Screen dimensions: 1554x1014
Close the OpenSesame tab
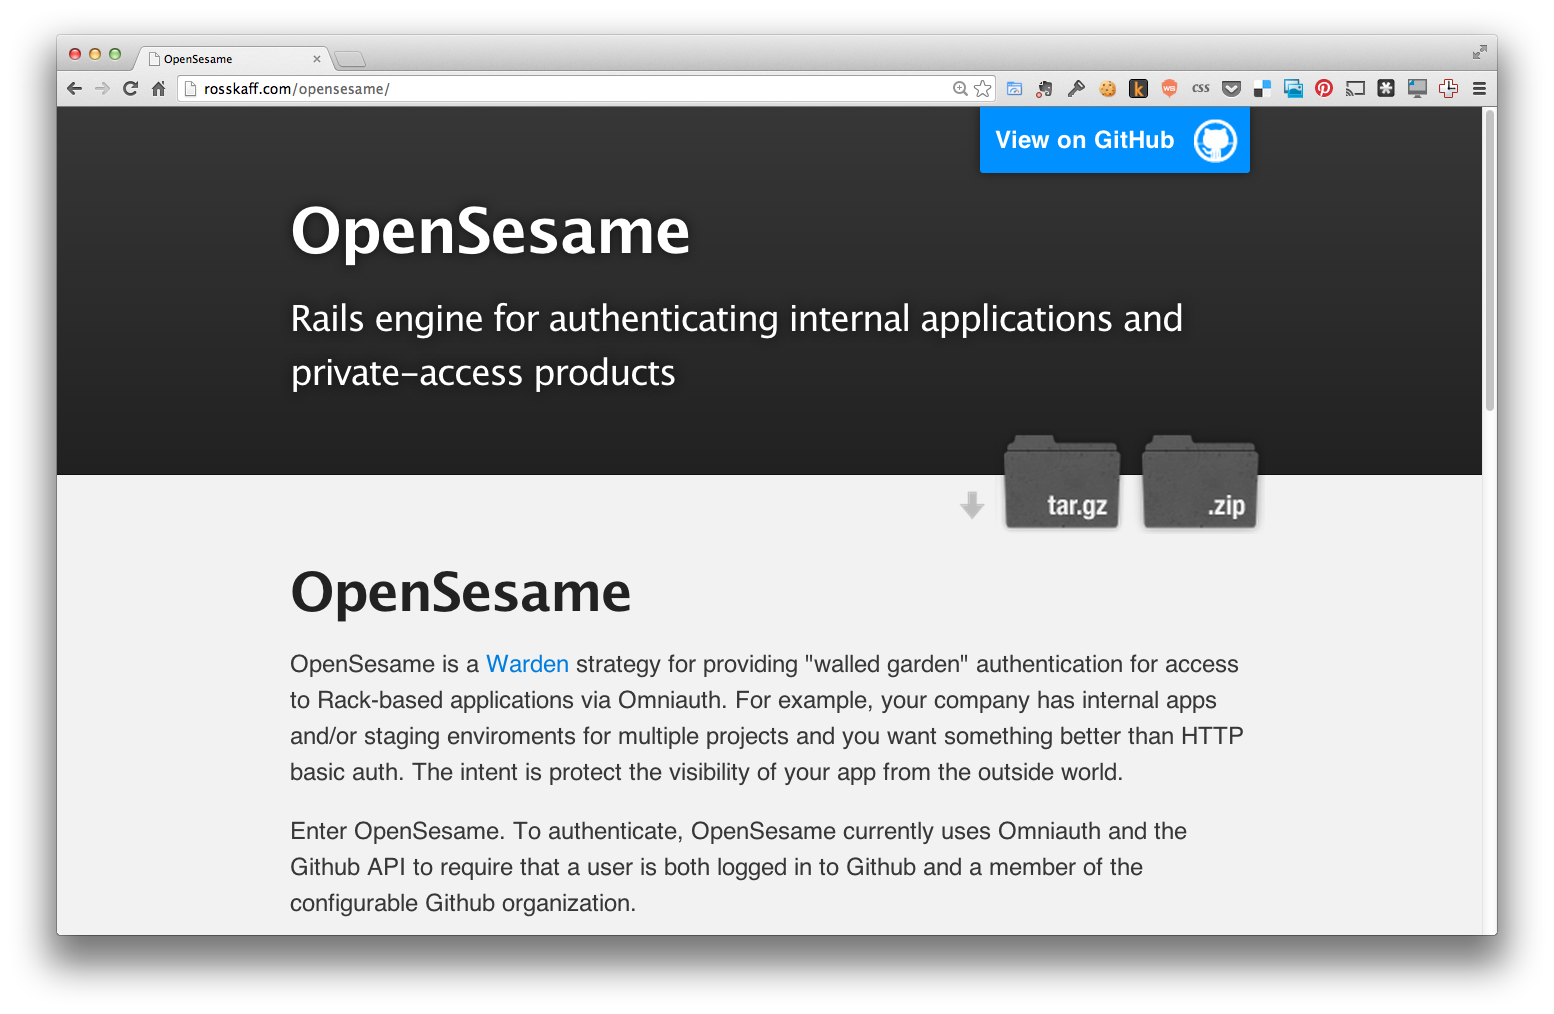pos(317,59)
